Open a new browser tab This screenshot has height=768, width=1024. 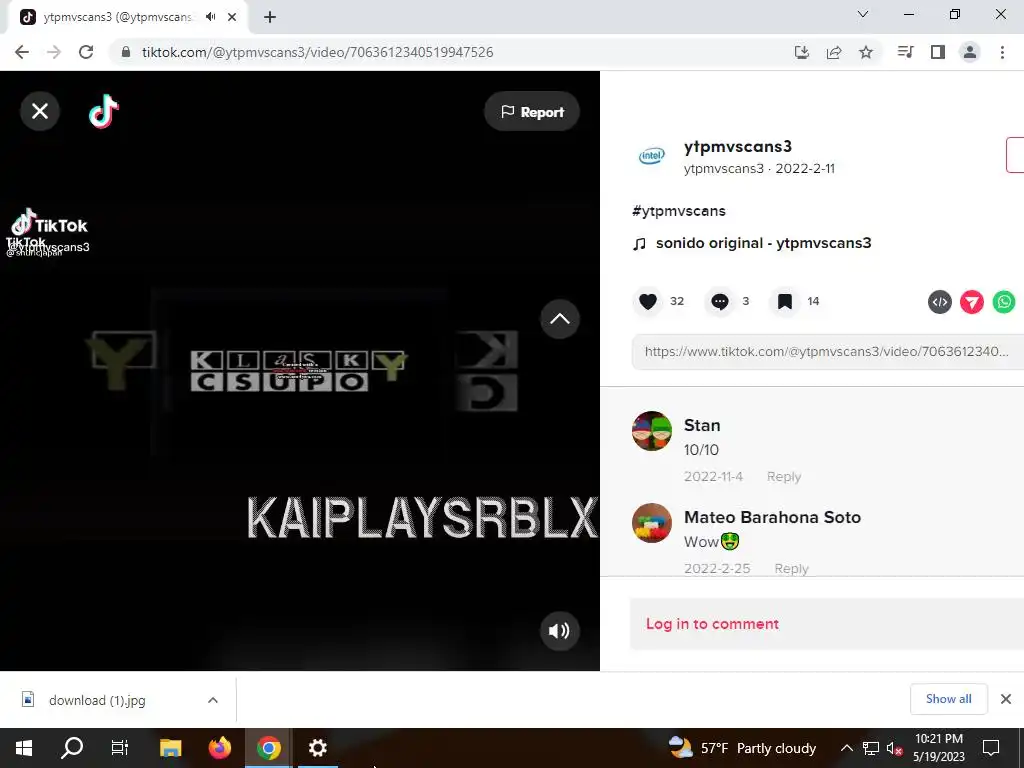[270, 17]
